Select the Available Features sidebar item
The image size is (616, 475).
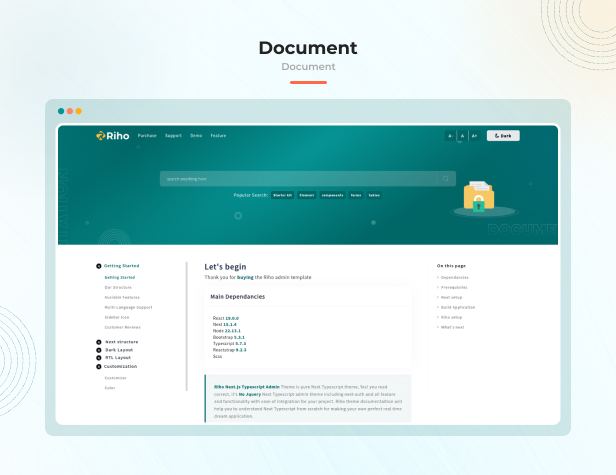click(x=122, y=297)
